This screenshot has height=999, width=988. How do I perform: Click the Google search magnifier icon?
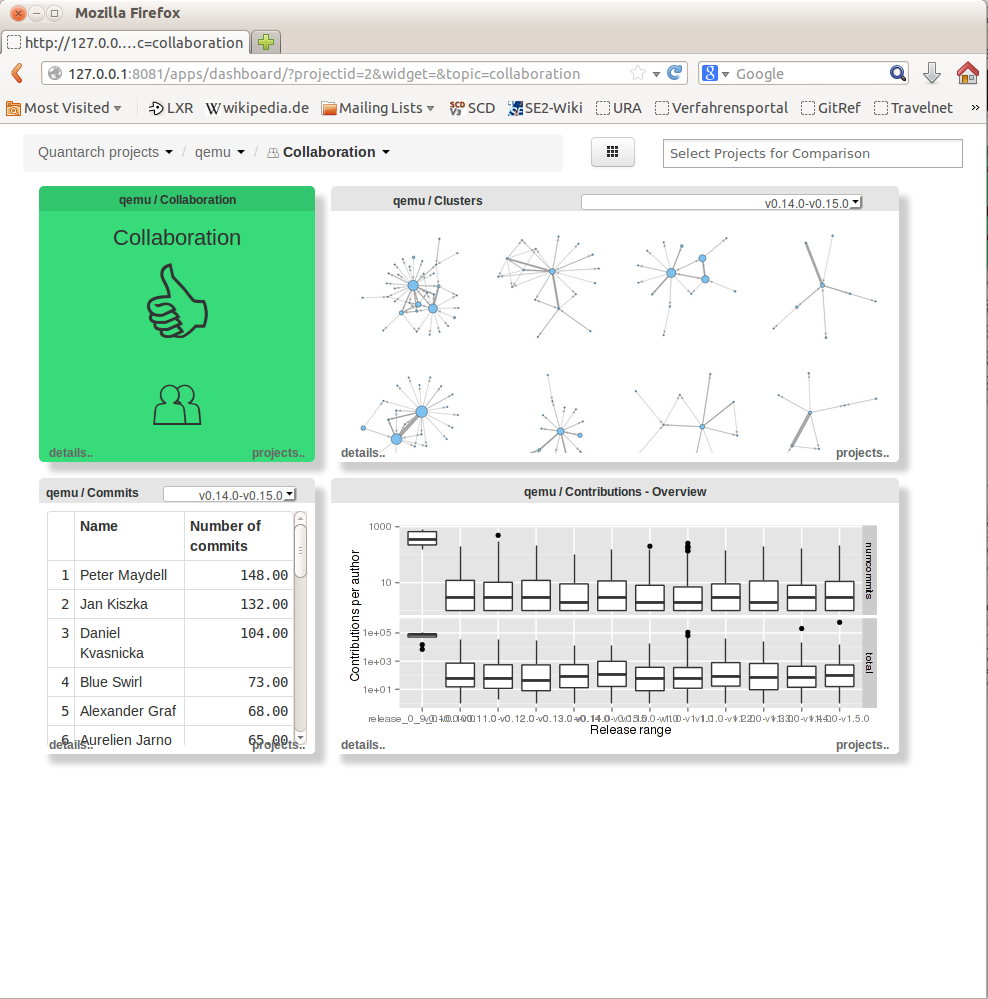[x=898, y=73]
